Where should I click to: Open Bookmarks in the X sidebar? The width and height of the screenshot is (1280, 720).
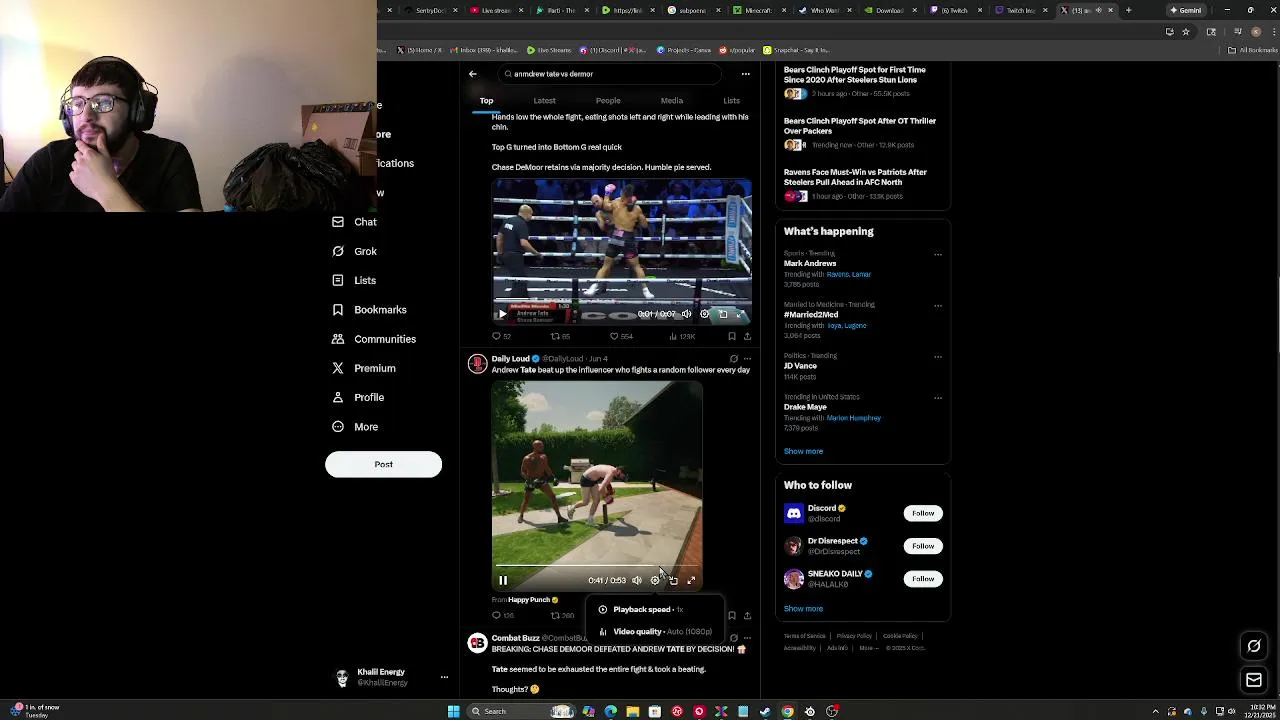pos(369,310)
